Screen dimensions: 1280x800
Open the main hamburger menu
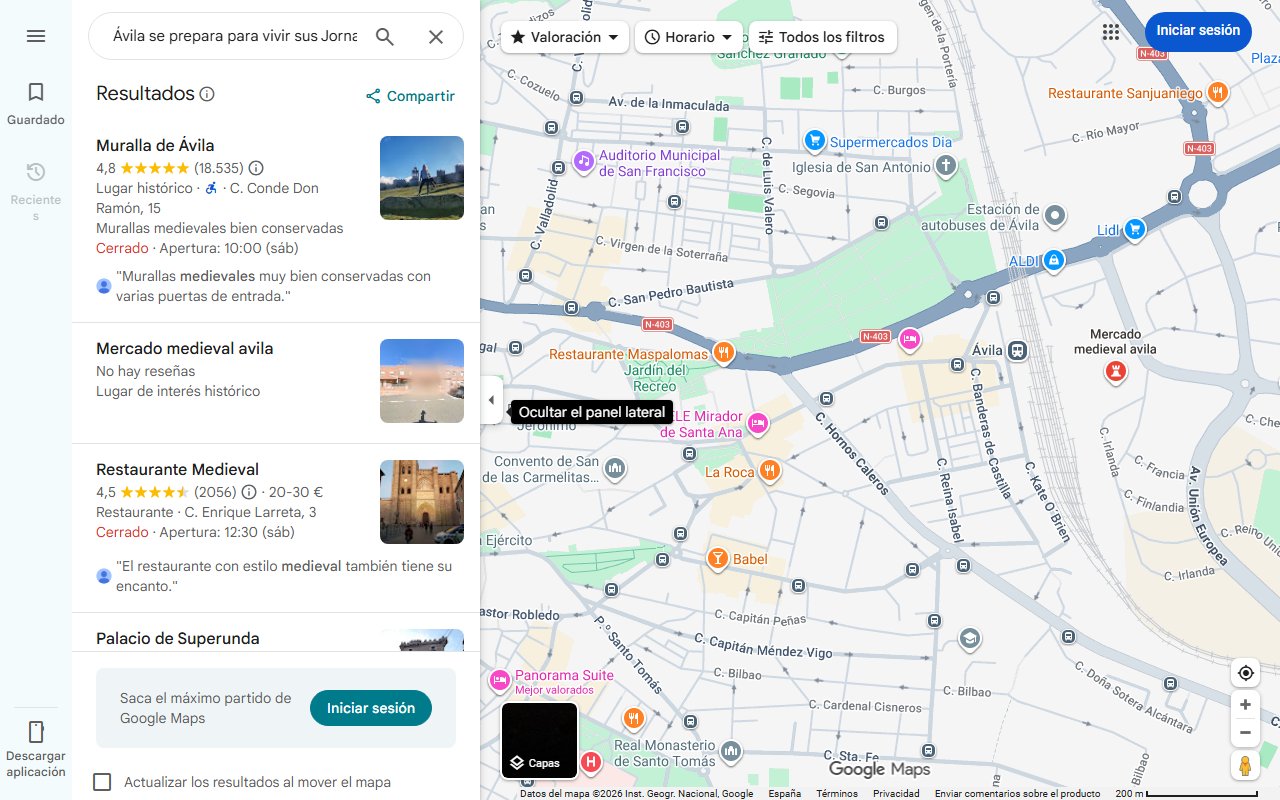click(36, 36)
